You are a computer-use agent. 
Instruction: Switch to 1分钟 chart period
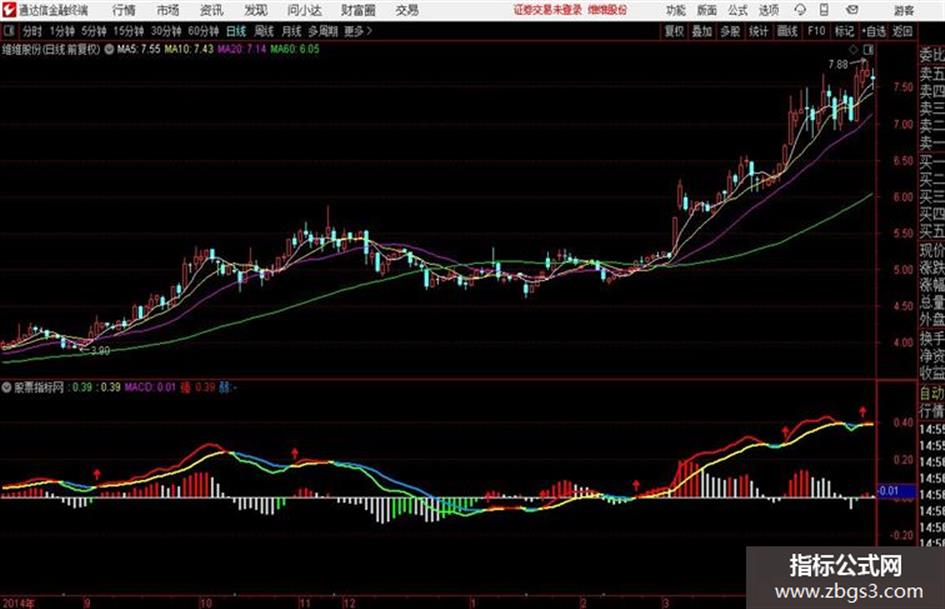61,31
